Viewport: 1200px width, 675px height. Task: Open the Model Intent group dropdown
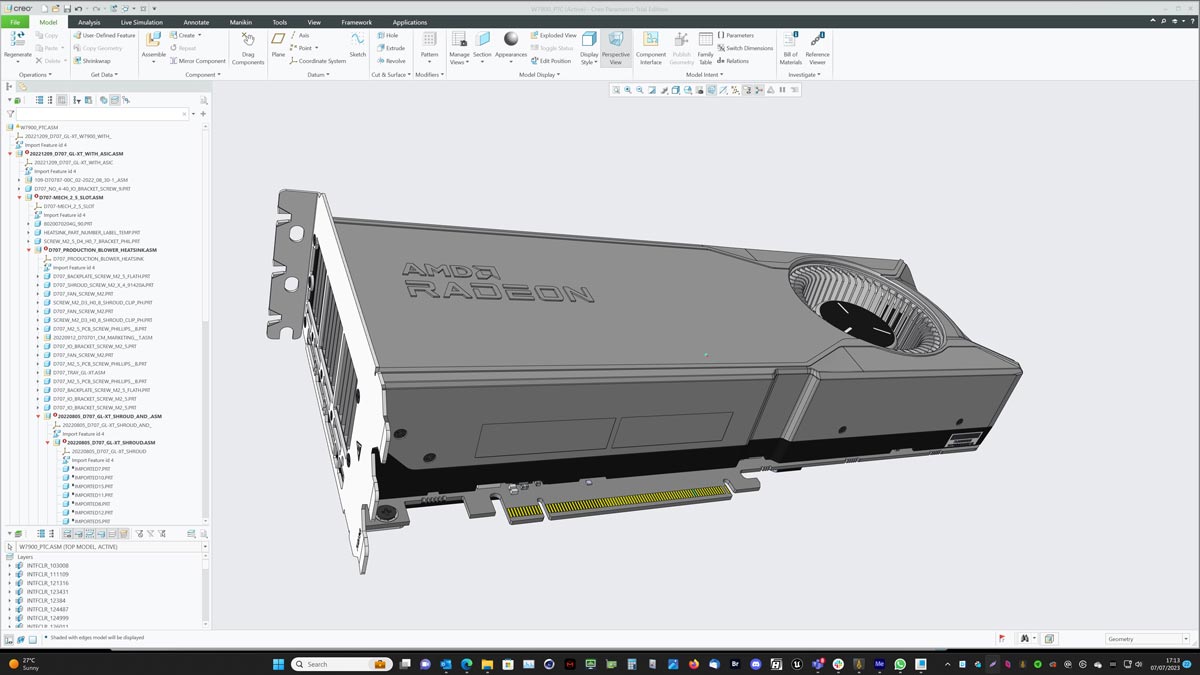click(x=704, y=74)
